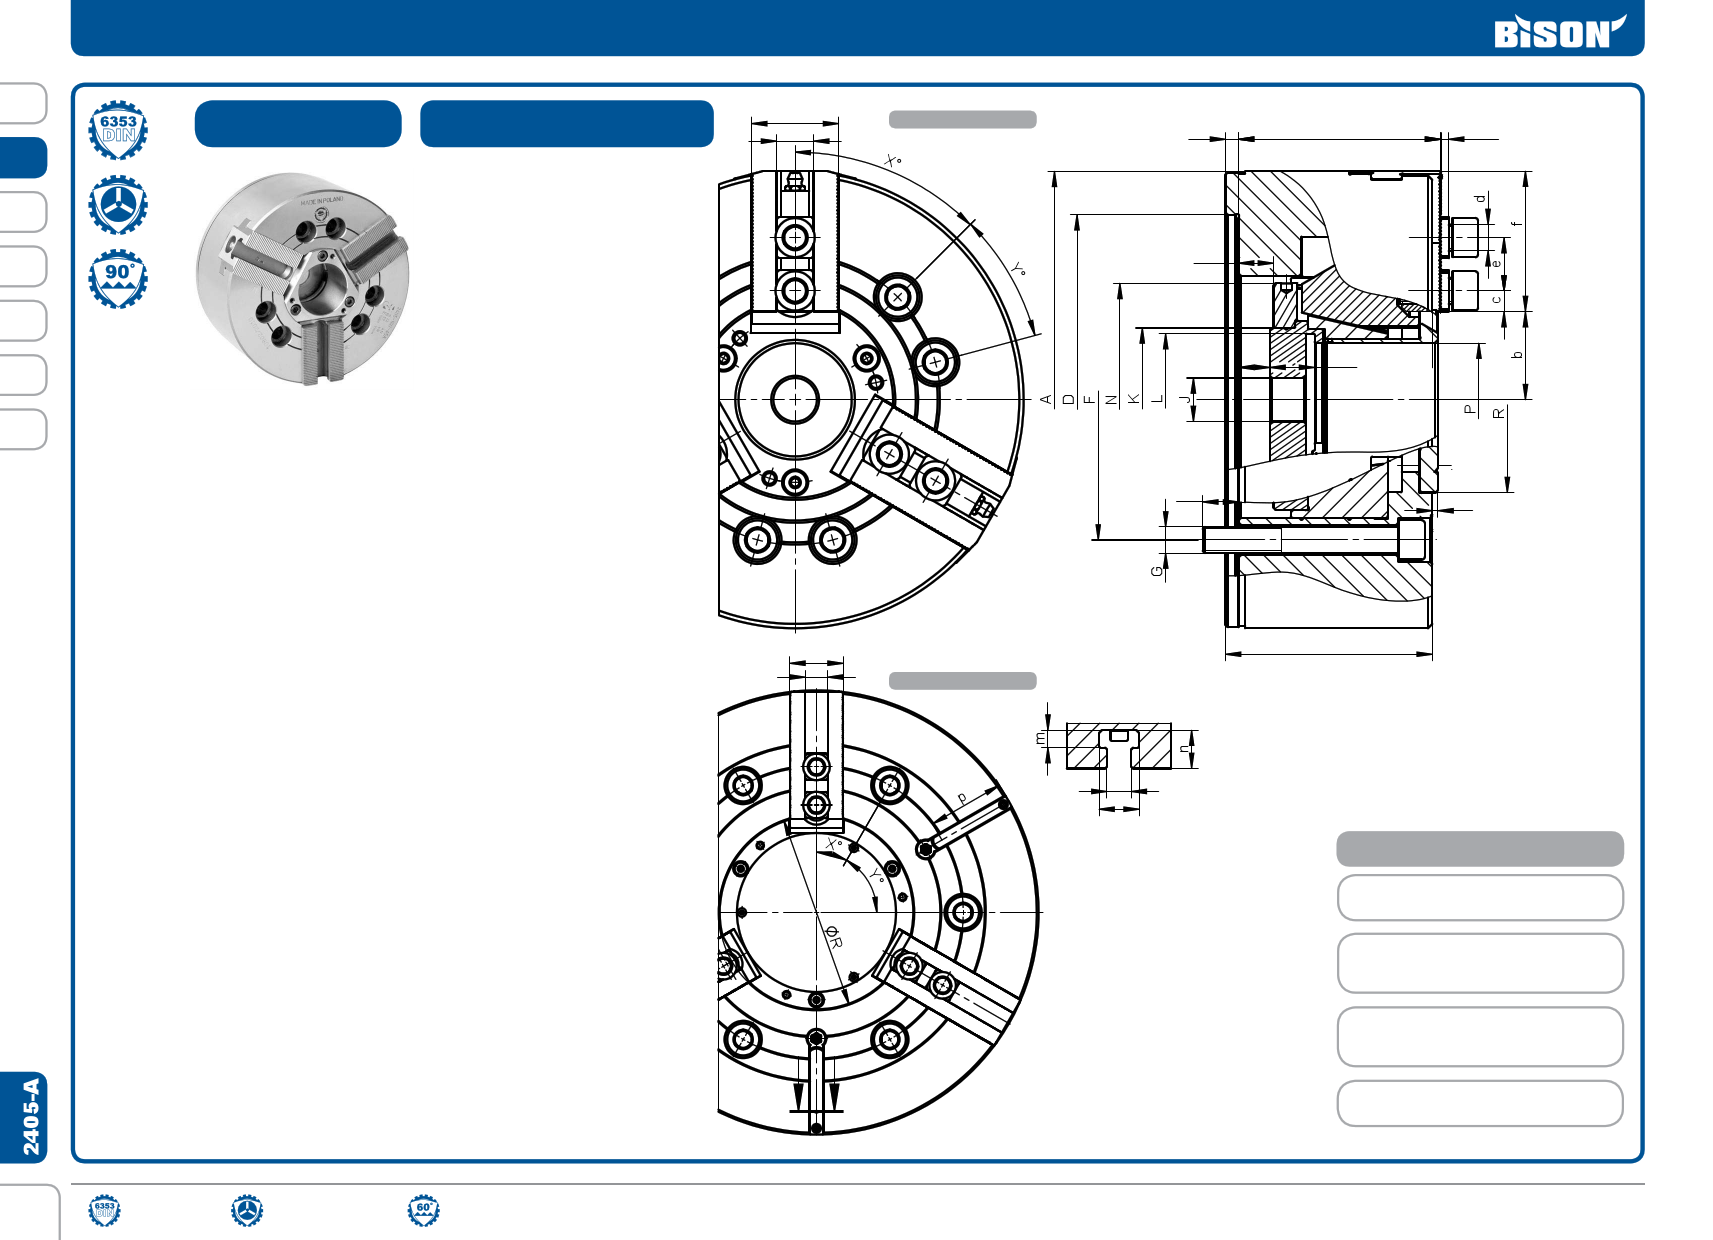
Task: Open the 2405-A side tab
Action: pos(26,1117)
